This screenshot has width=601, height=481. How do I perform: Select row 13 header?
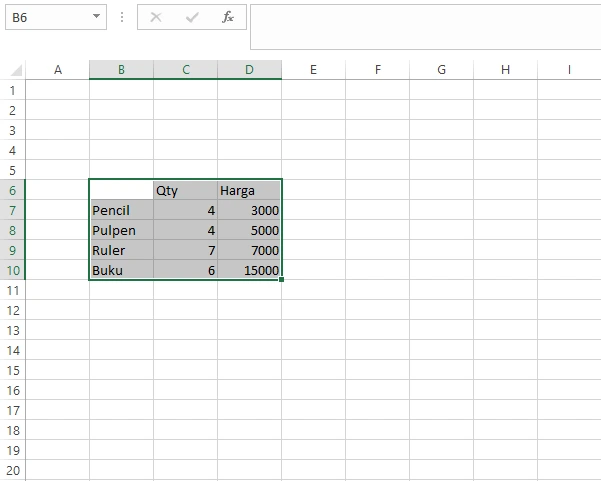coord(13,330)
